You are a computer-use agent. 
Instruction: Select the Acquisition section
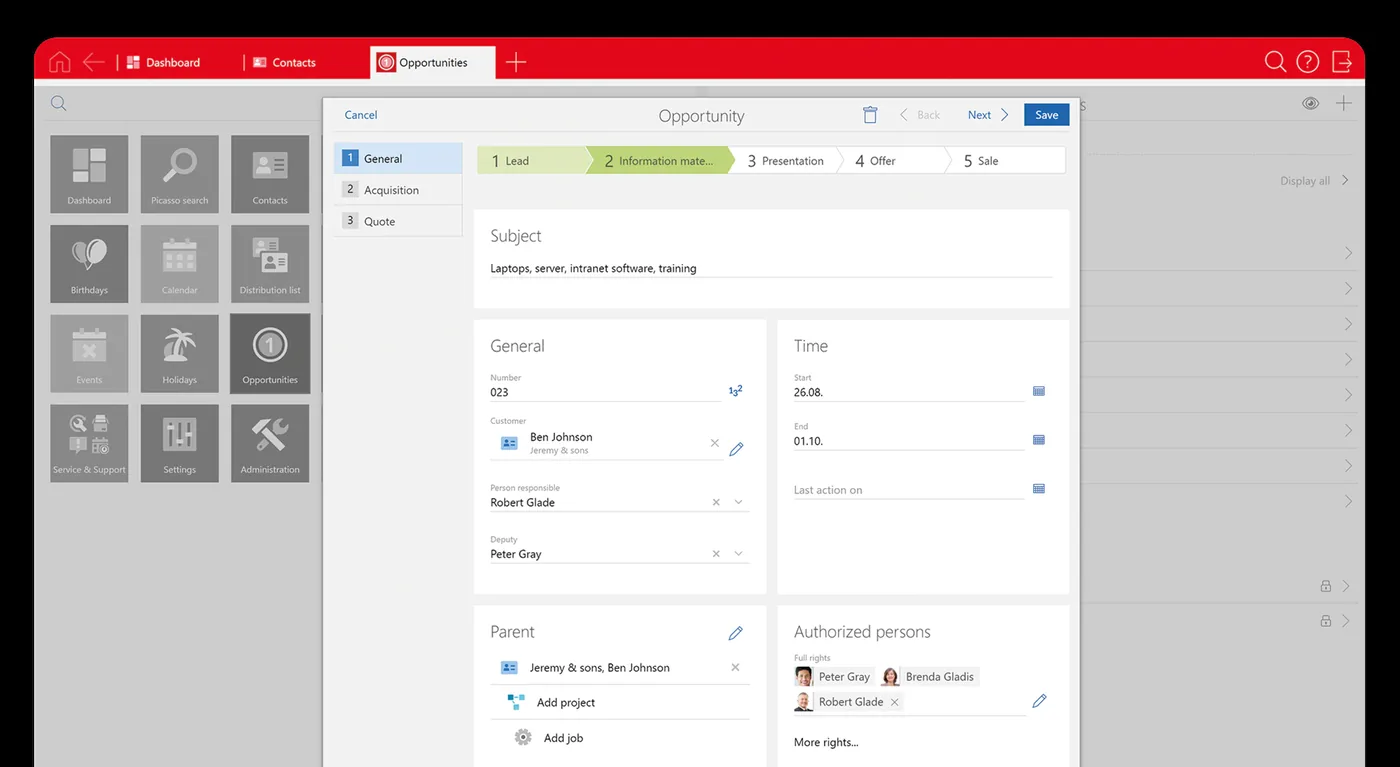(398, 190)
